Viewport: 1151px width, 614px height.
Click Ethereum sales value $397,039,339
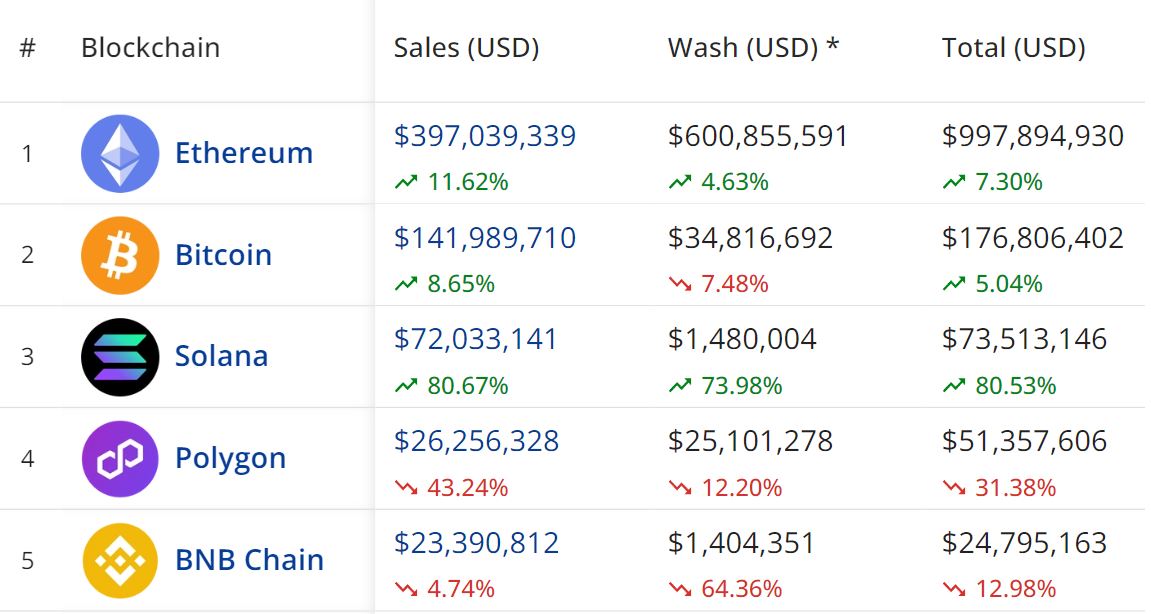point(485,136)
